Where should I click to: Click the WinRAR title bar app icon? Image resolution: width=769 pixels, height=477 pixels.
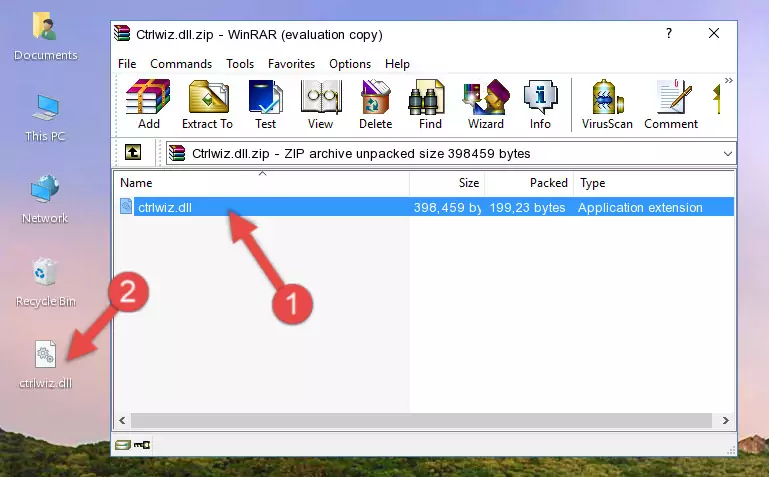pyautogui.click(x=122, y=34)
